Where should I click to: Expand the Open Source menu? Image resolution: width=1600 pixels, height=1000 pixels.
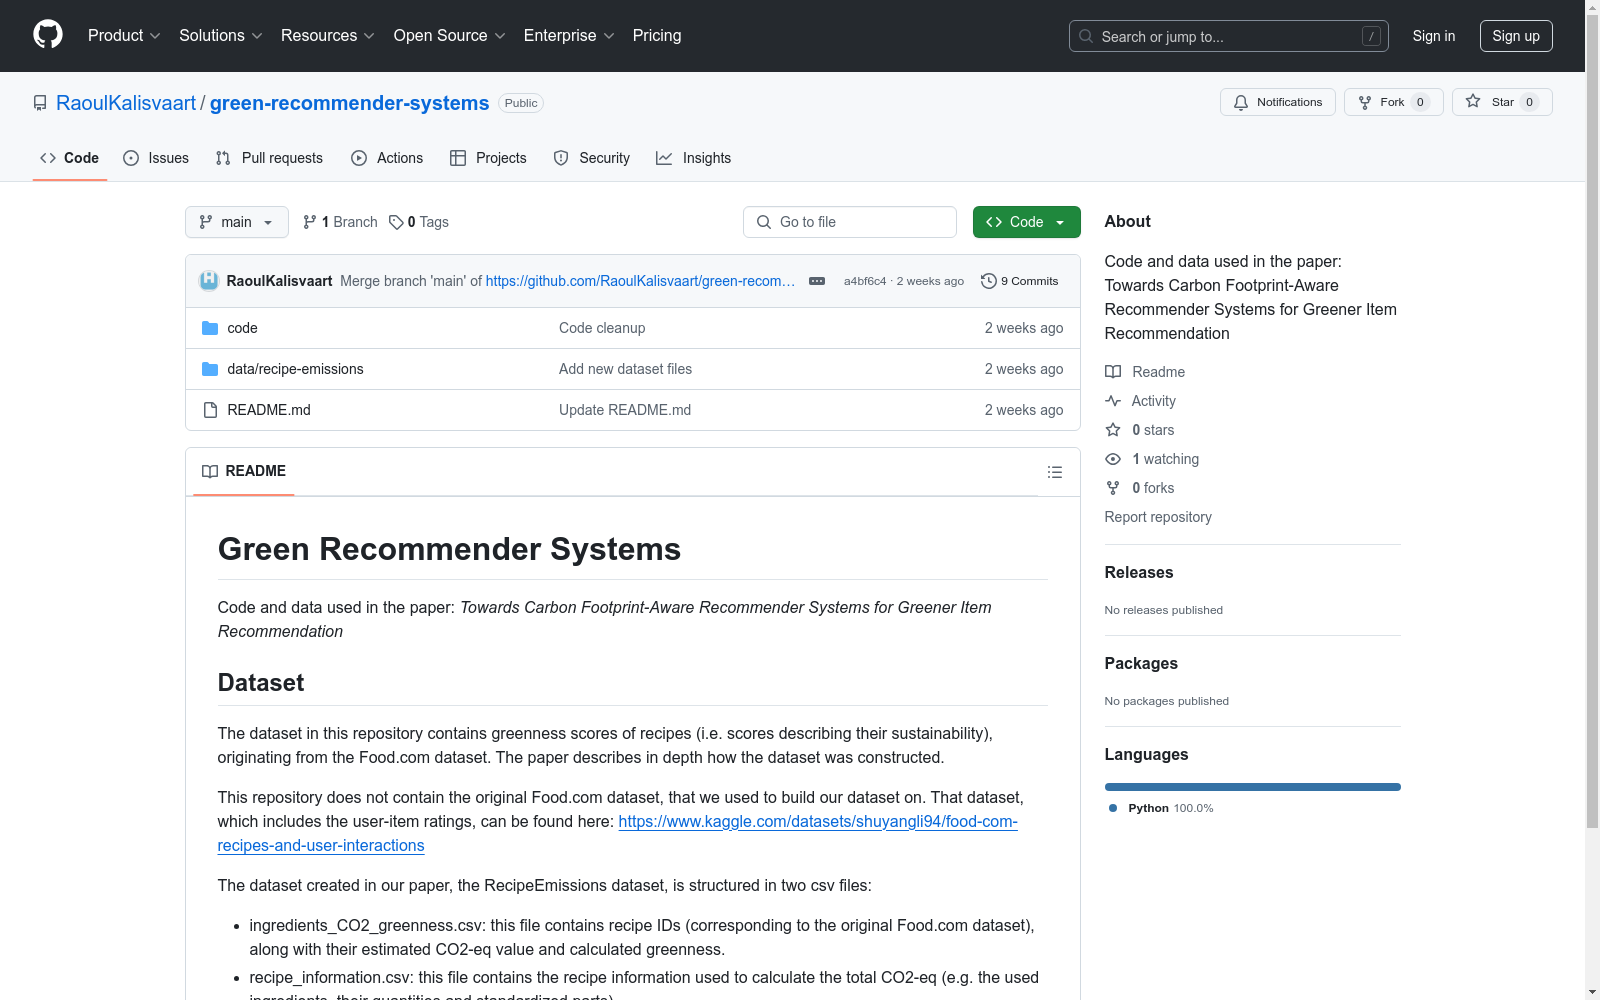point(450,36)
